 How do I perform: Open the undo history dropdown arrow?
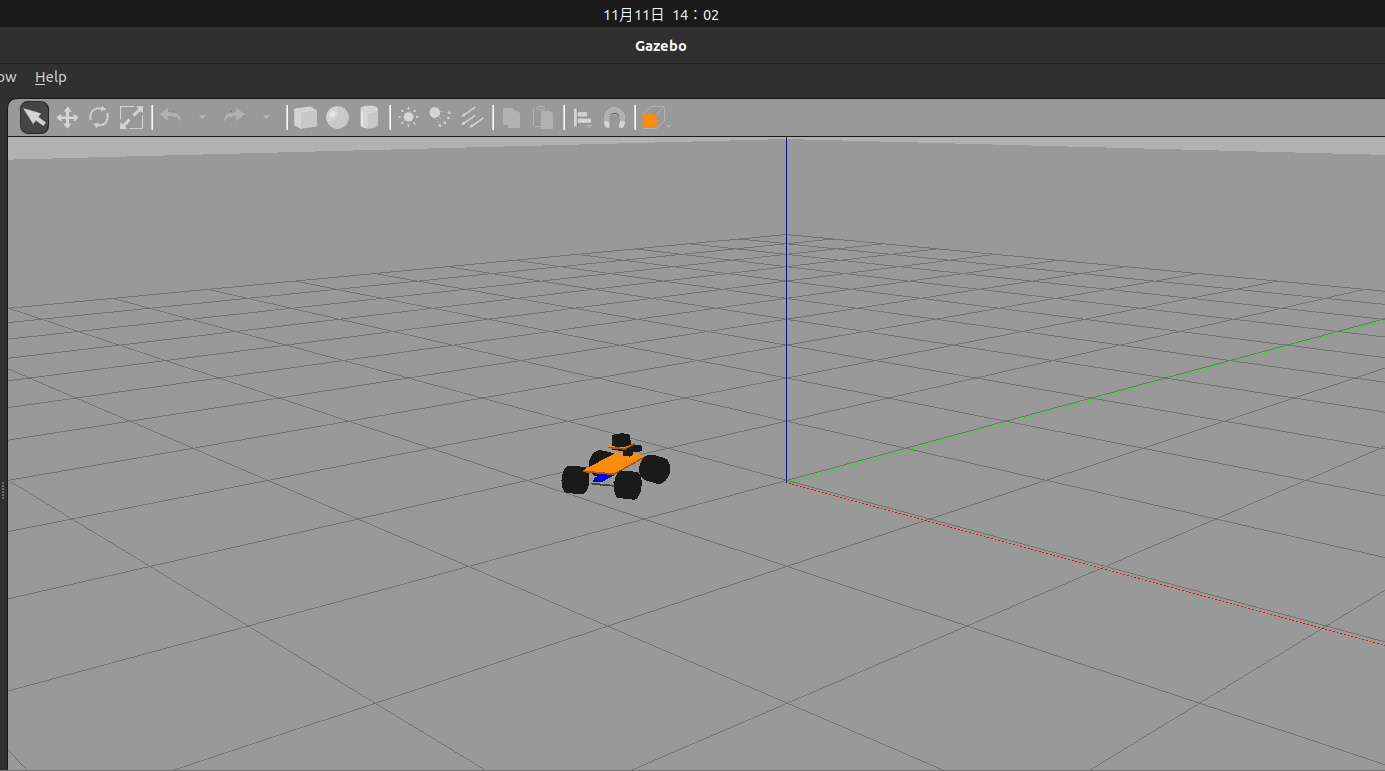(202, 118)
